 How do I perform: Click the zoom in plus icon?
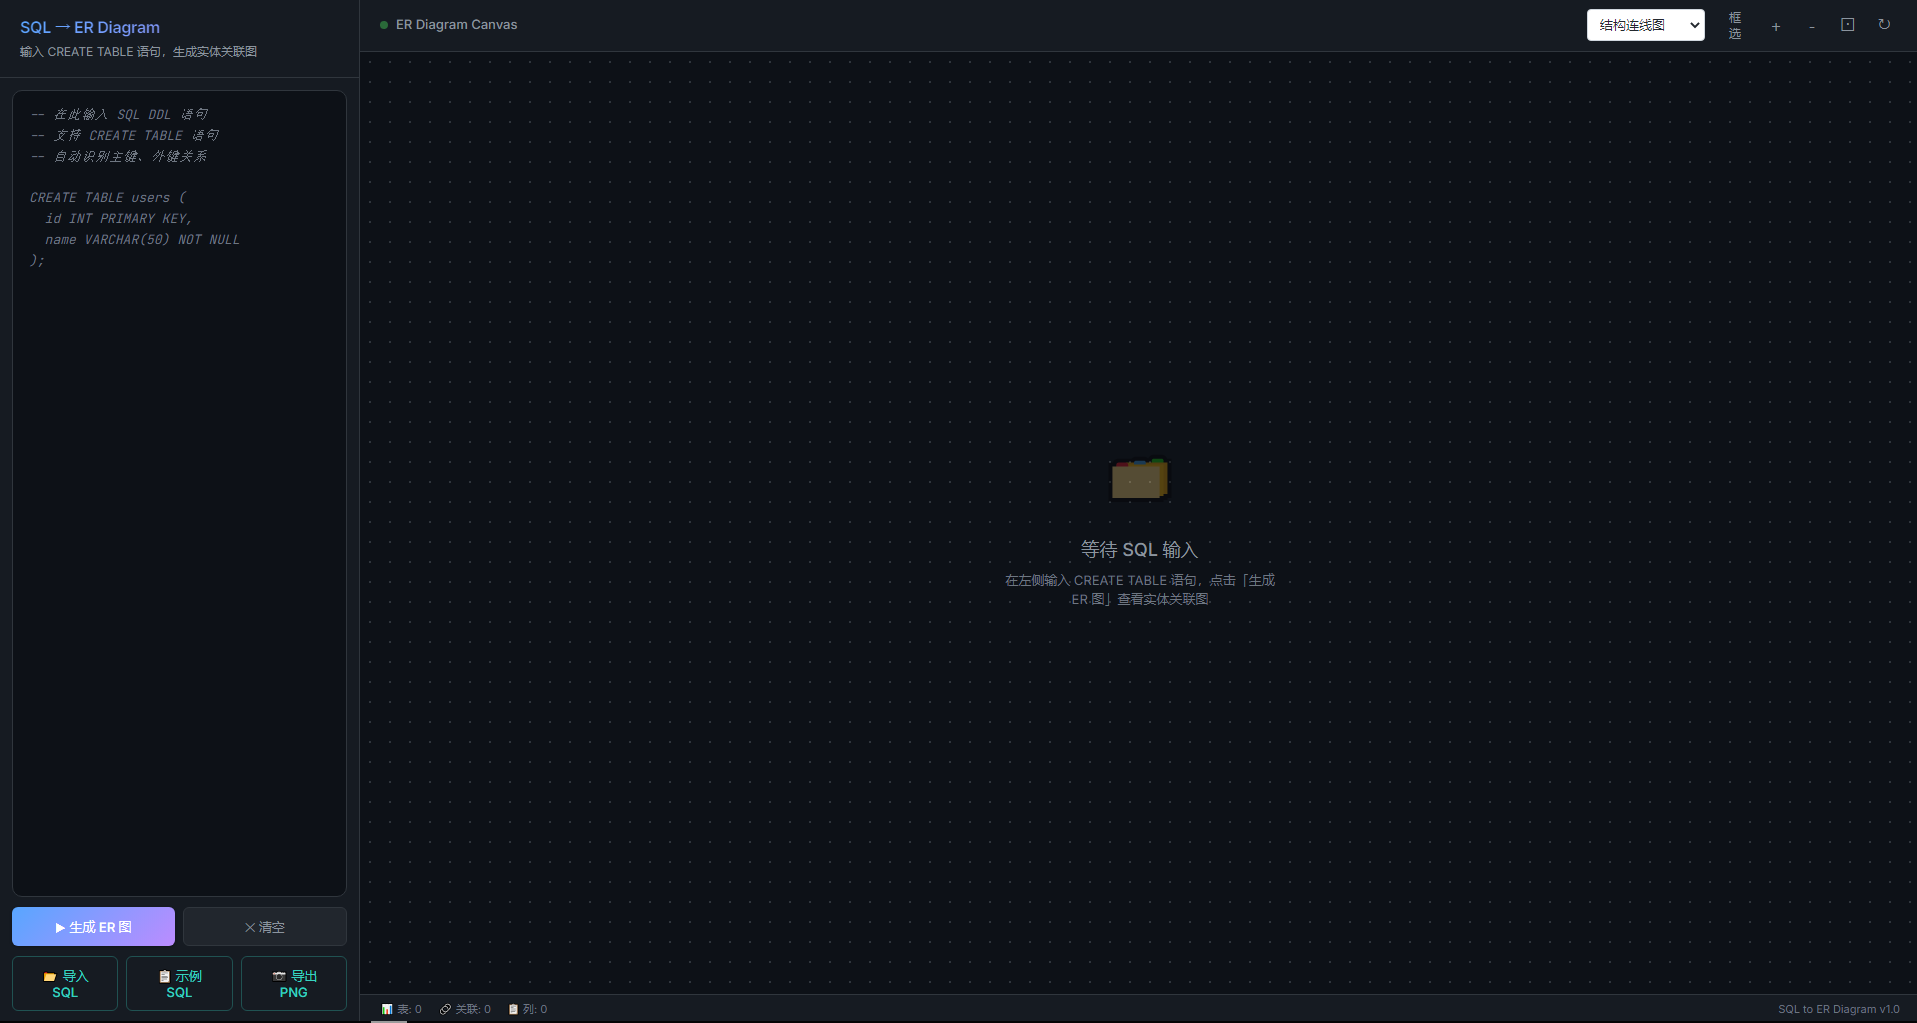[1775, 26]
